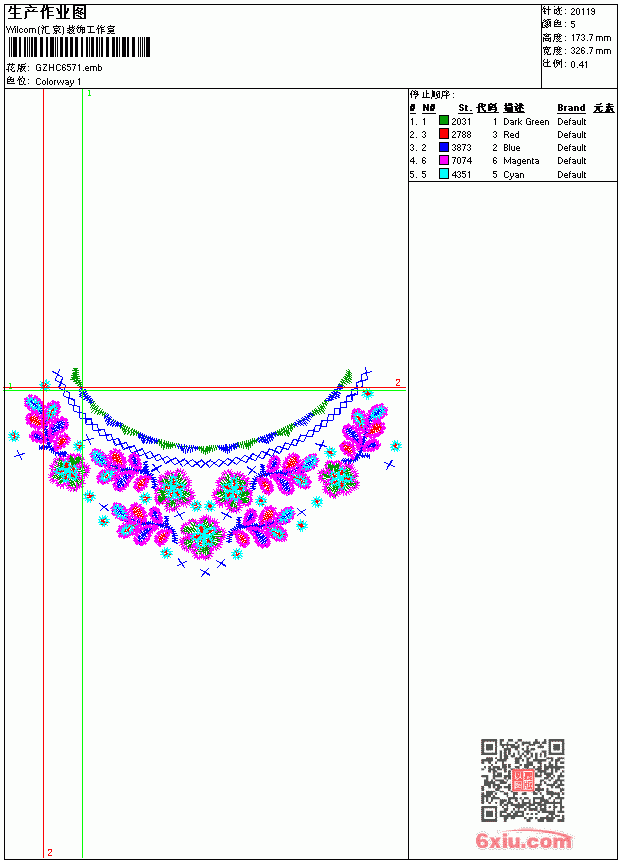
Task: Click the barcode under studio name
Action: pyautogui.click(x=78, y=47)
